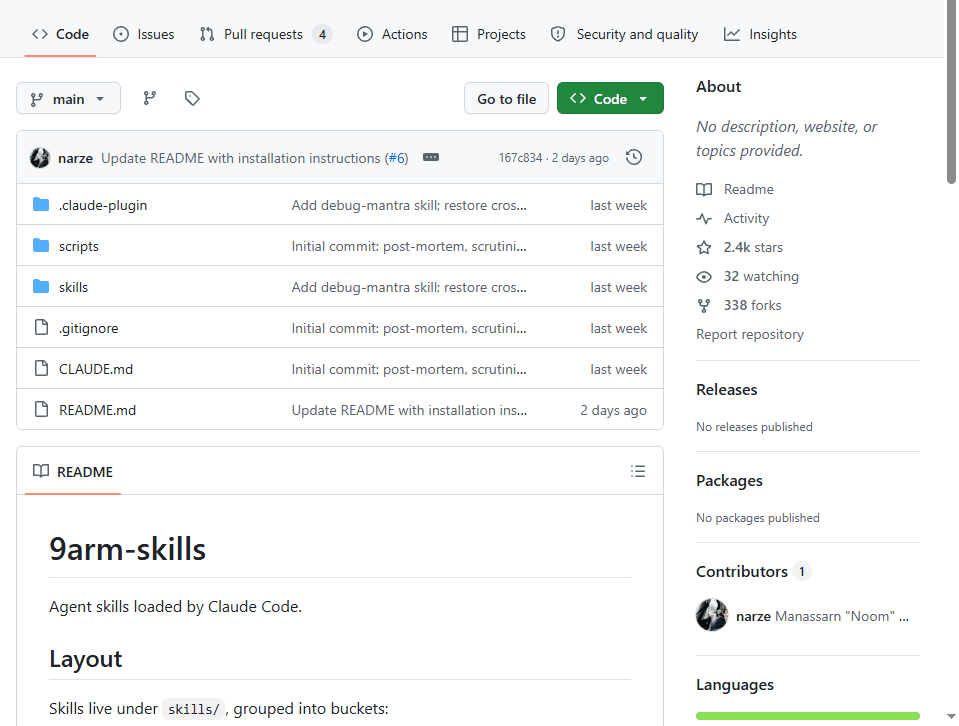The image size is (959, 726).
Task: Open latest commit message about README installation
Action: tap(240, 158)
